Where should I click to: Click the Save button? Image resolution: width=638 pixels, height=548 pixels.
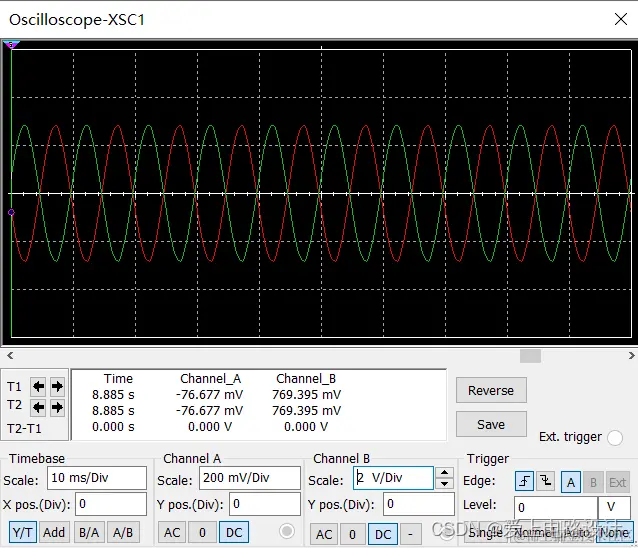[491, 424]
